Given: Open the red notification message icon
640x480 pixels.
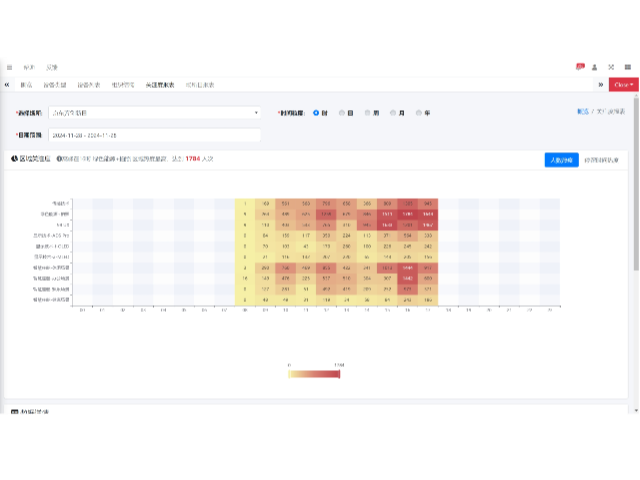Looking at the screenshot, I should [580, 67].
